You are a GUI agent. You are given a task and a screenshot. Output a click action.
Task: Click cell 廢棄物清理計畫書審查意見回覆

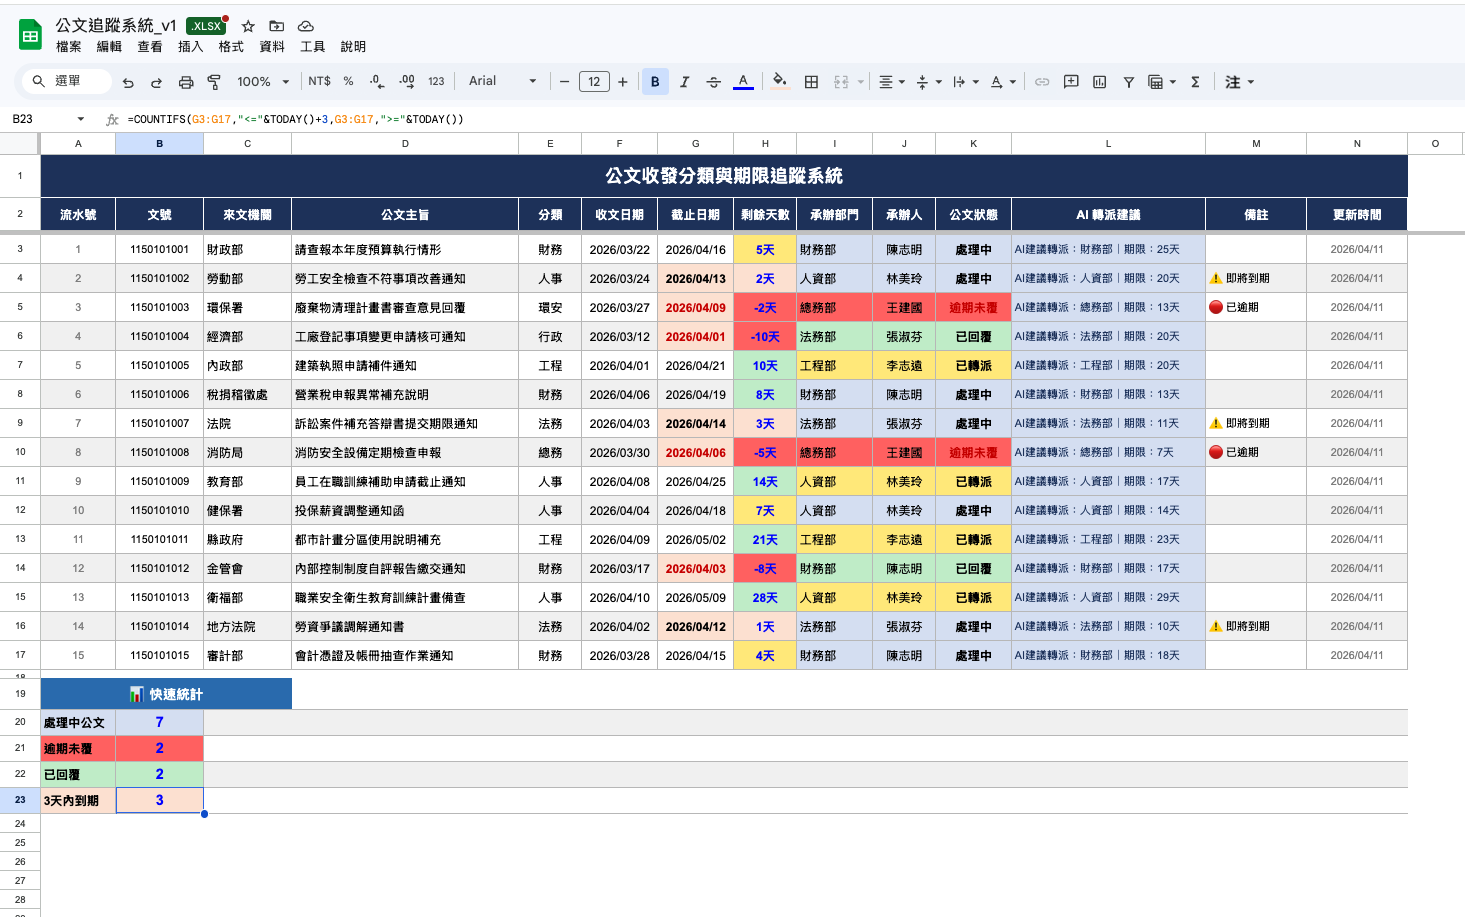[x=405, y=308]
